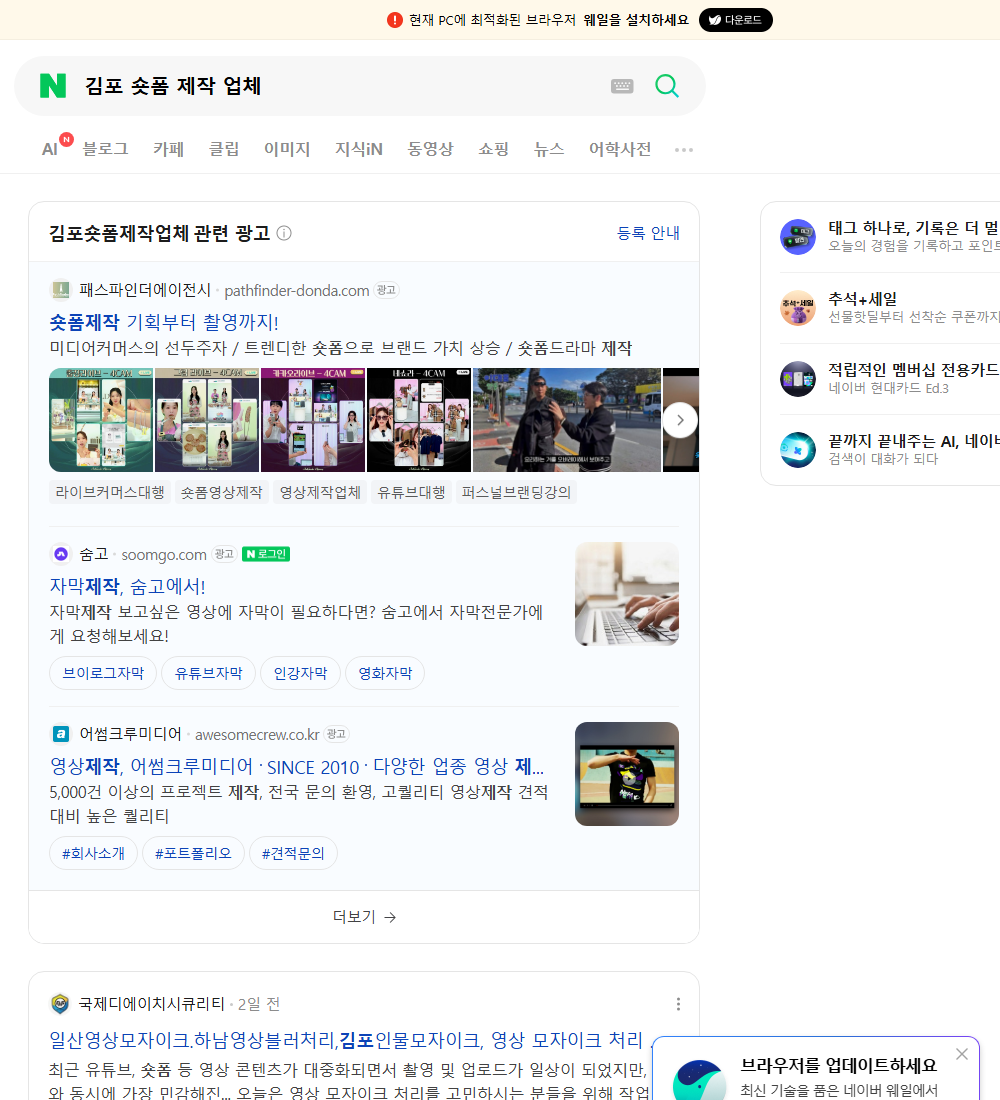Click the 끝까지 끝내주는 AI promo icon

(x=798, y=450)
